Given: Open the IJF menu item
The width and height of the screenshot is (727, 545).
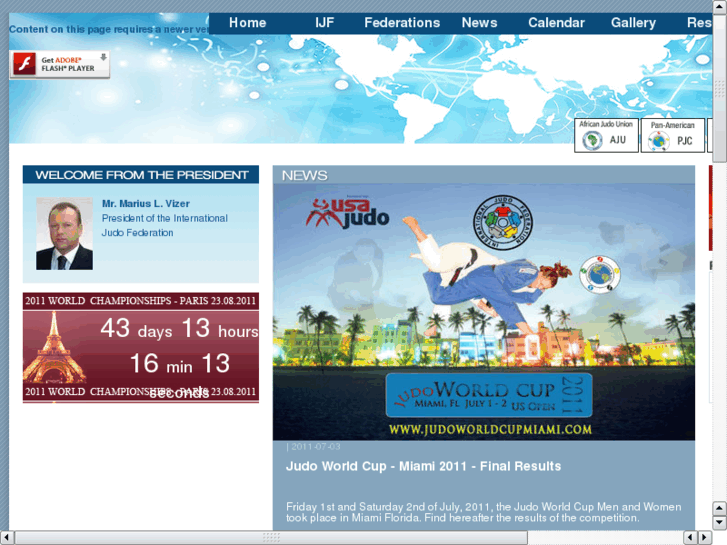Looking at the screenshot, I should (x=324, y=23).
